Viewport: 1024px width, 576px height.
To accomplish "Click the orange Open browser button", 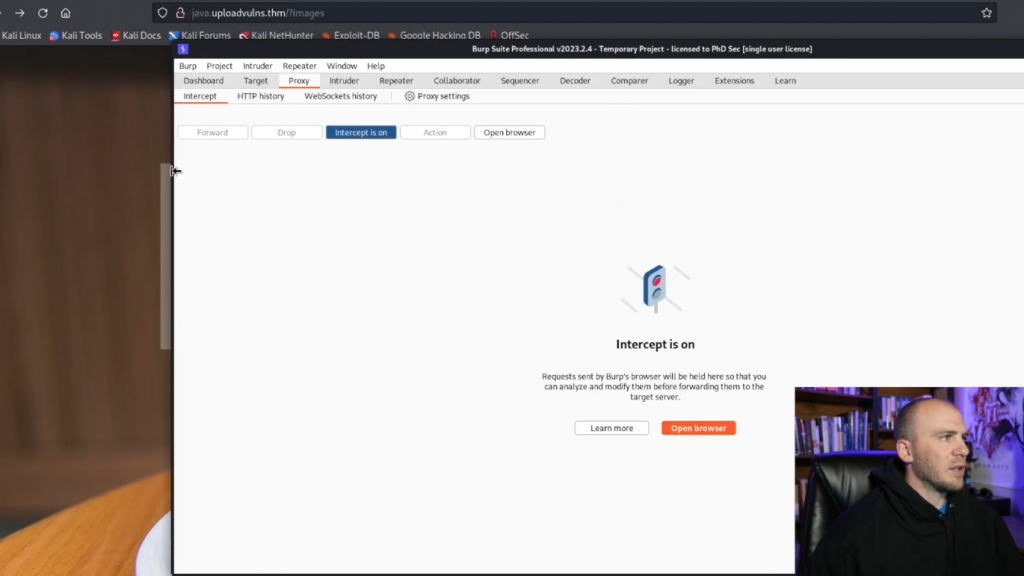I will click(698, 428).
